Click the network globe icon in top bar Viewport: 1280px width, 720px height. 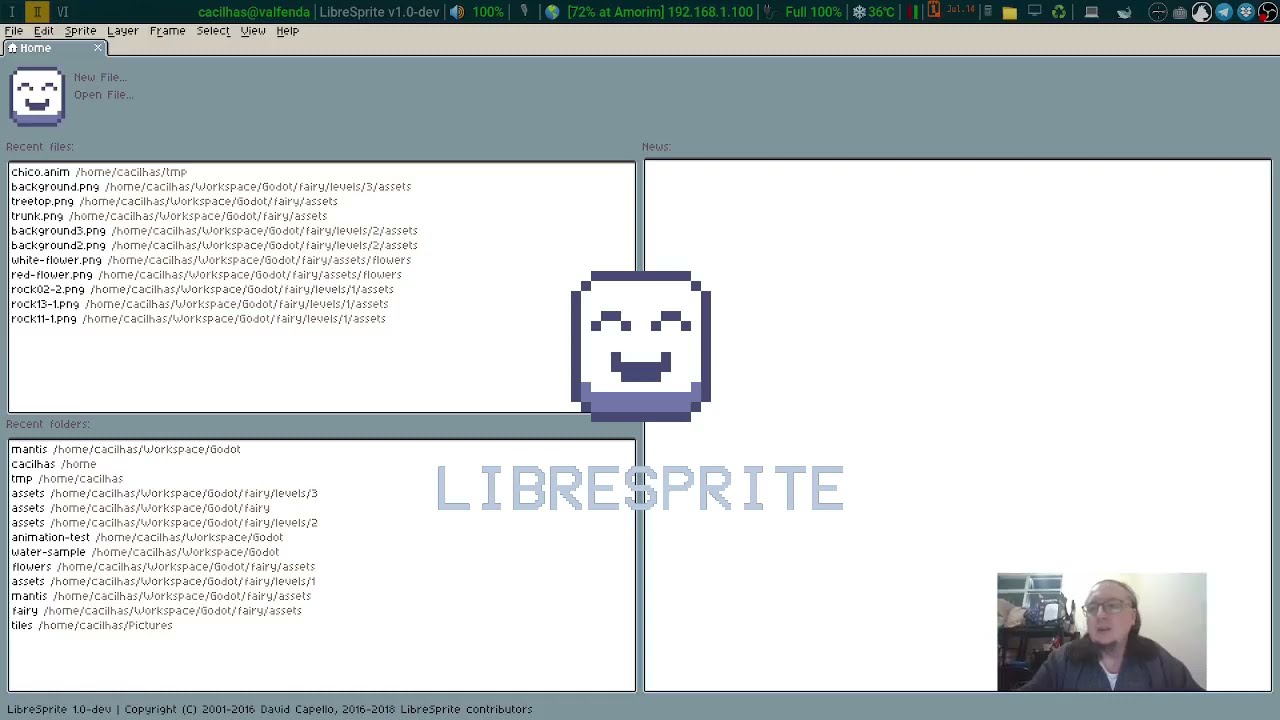[x=552, y=12]
